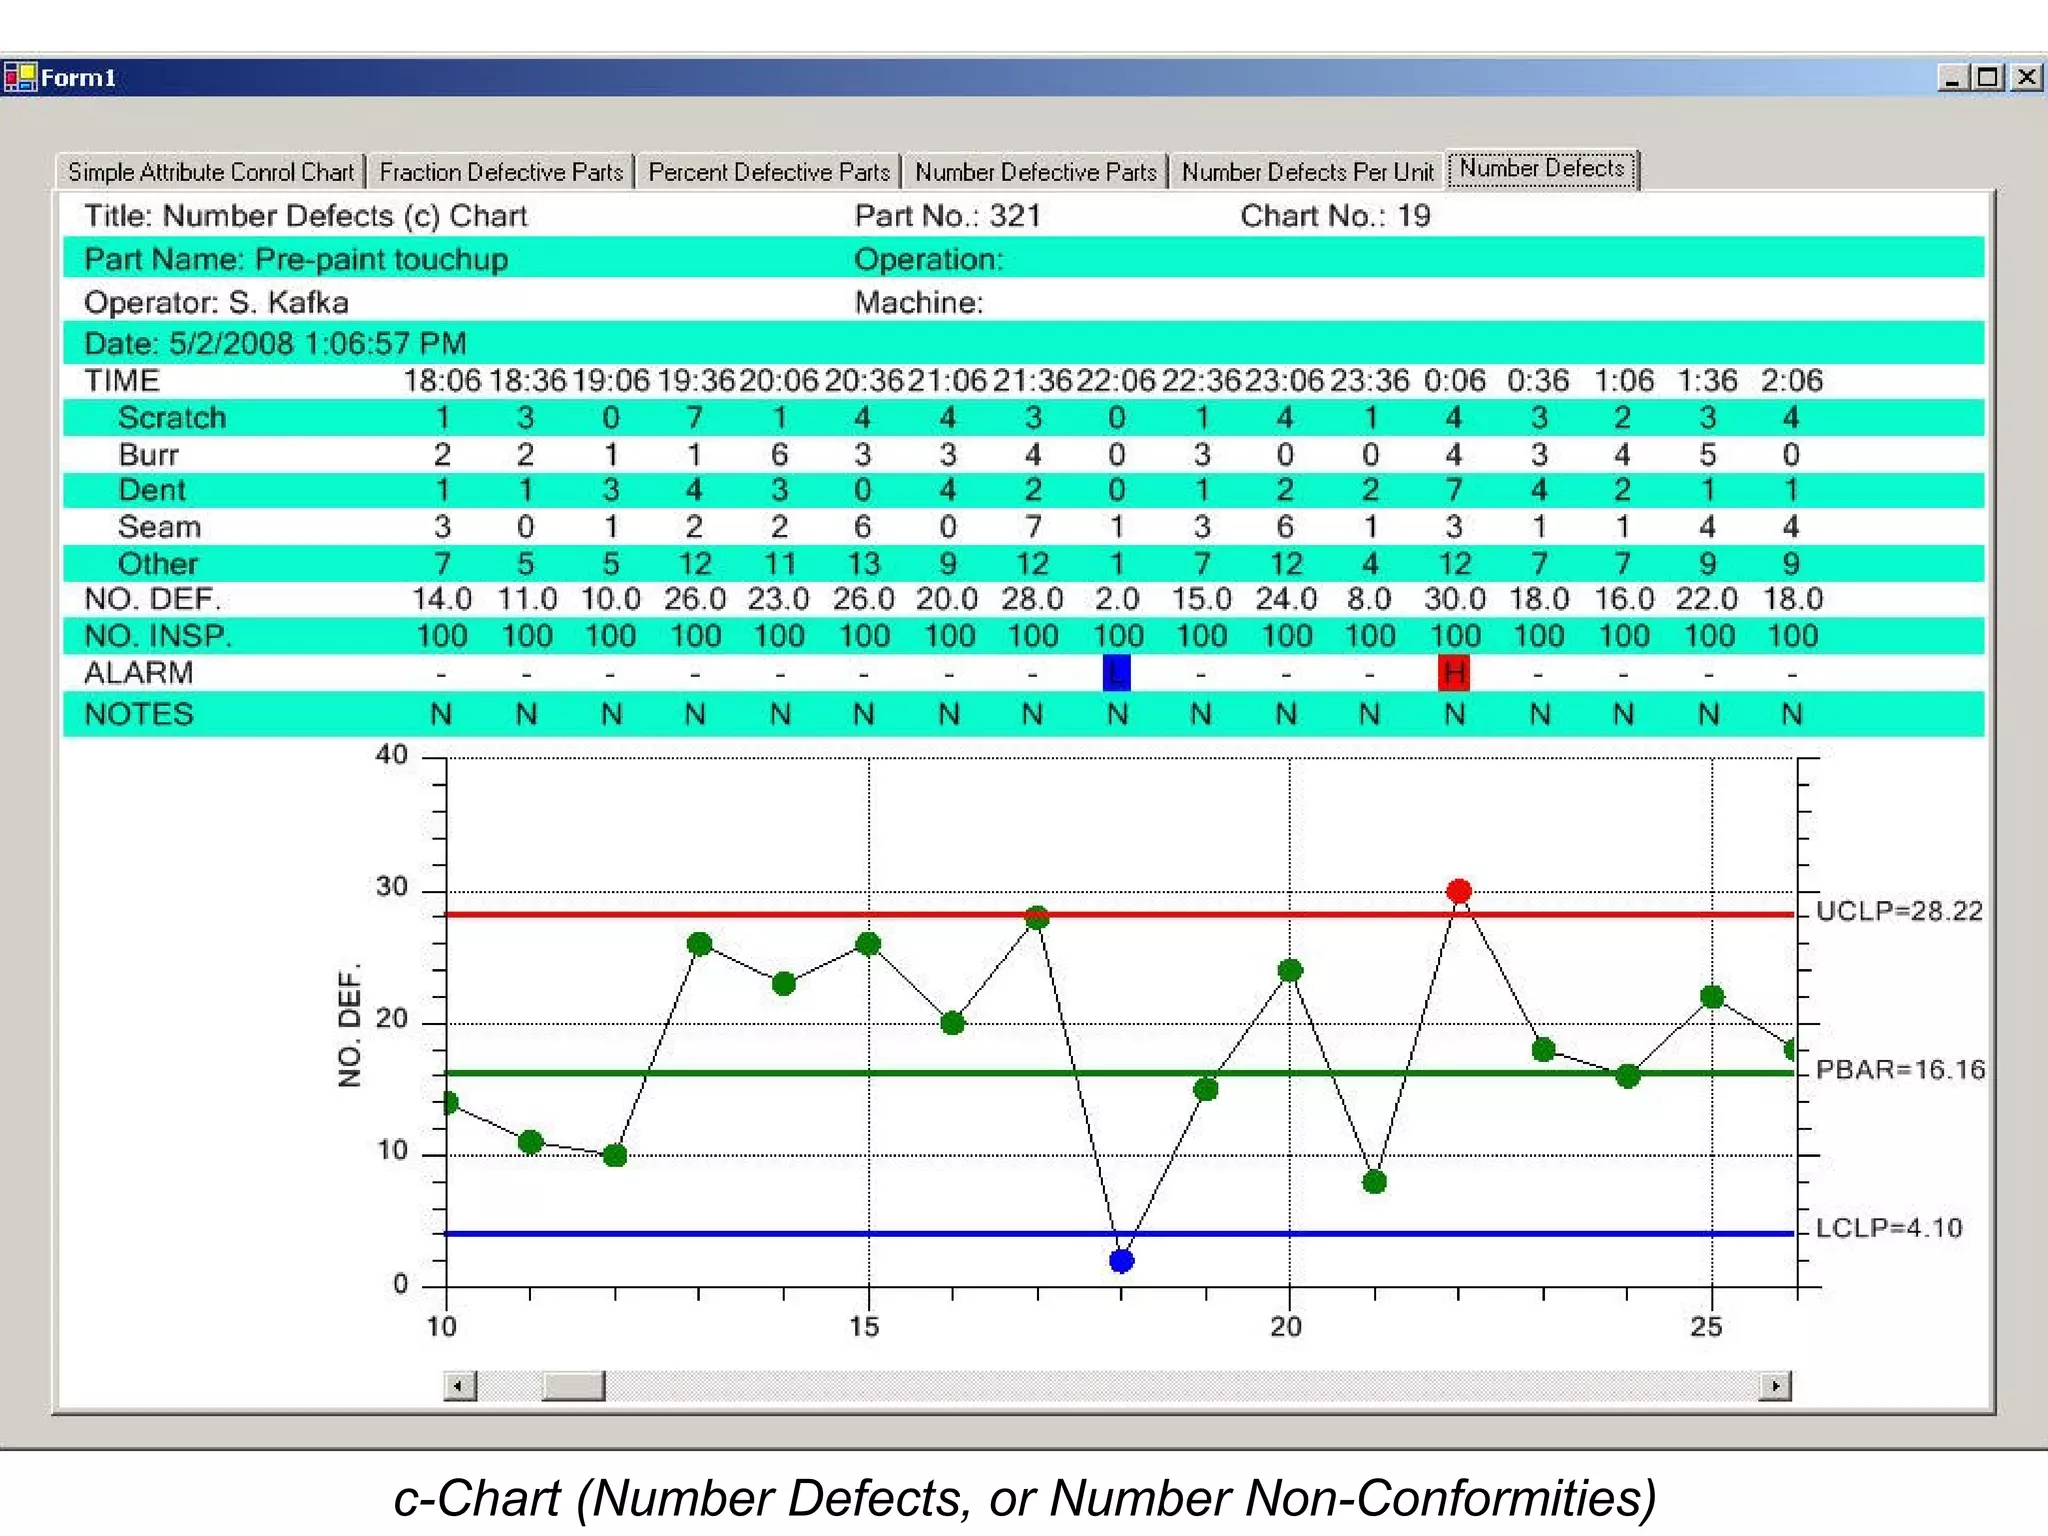Click the NO. INSP. row label
Screen dimensions: 2048x1536
coord(157,636)
